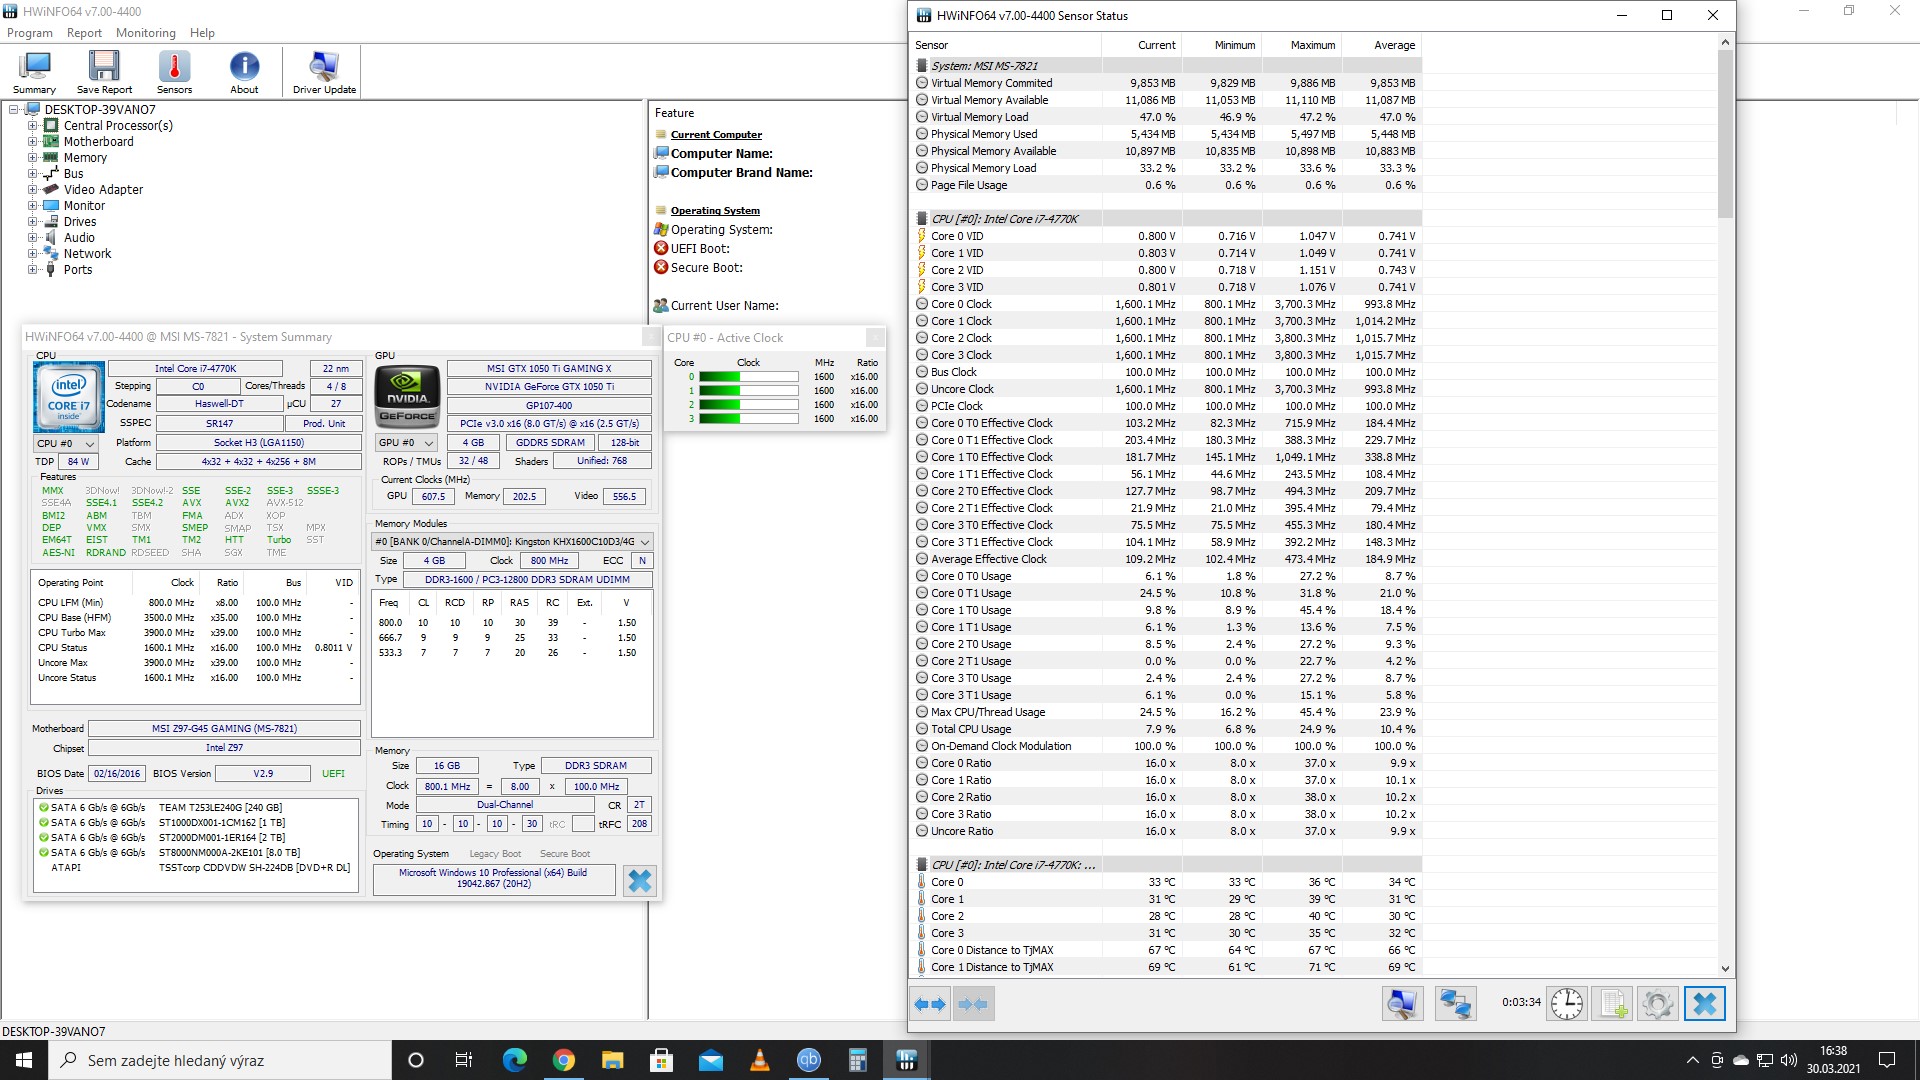This screenshot has height=1080, width=1920.
Task: Open the GPU #0 selector dropdown
Action: pos(407,443)
